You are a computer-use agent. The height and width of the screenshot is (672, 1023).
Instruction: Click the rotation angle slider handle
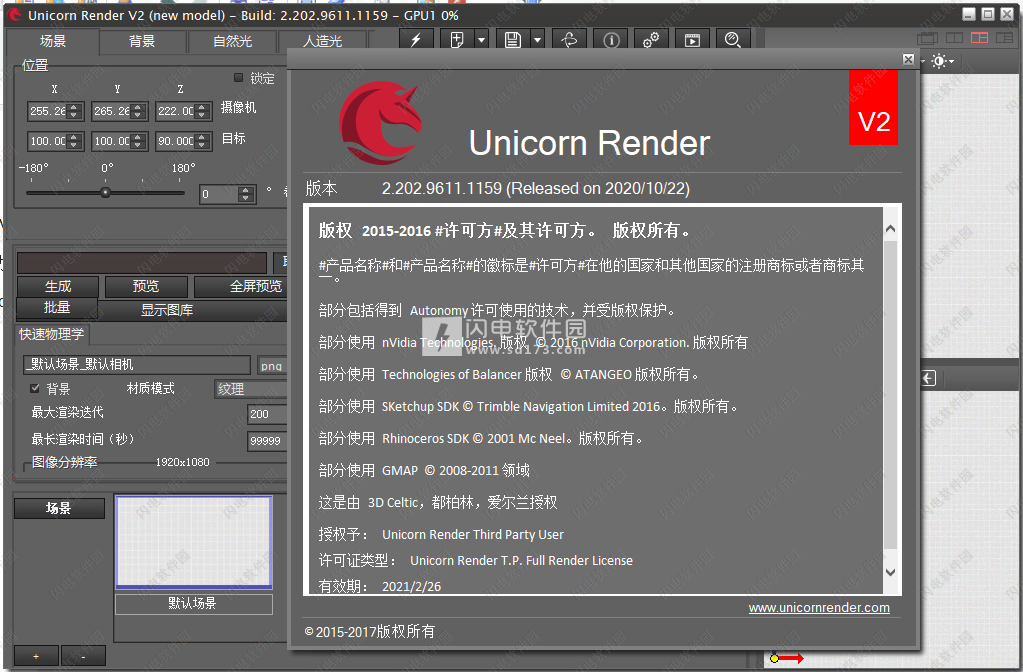pyautogui.click(x=105, y=192)
